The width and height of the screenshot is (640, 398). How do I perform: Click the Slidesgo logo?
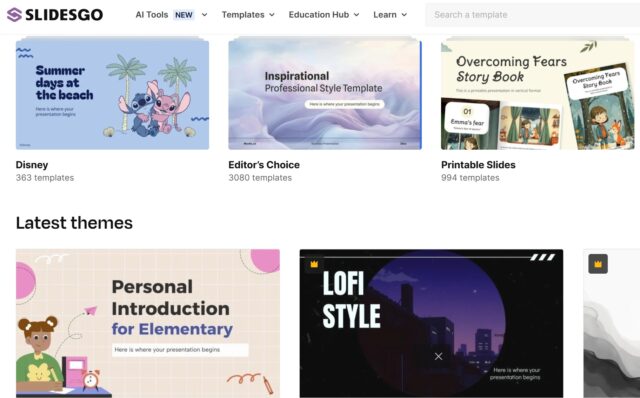pos(55,15)
